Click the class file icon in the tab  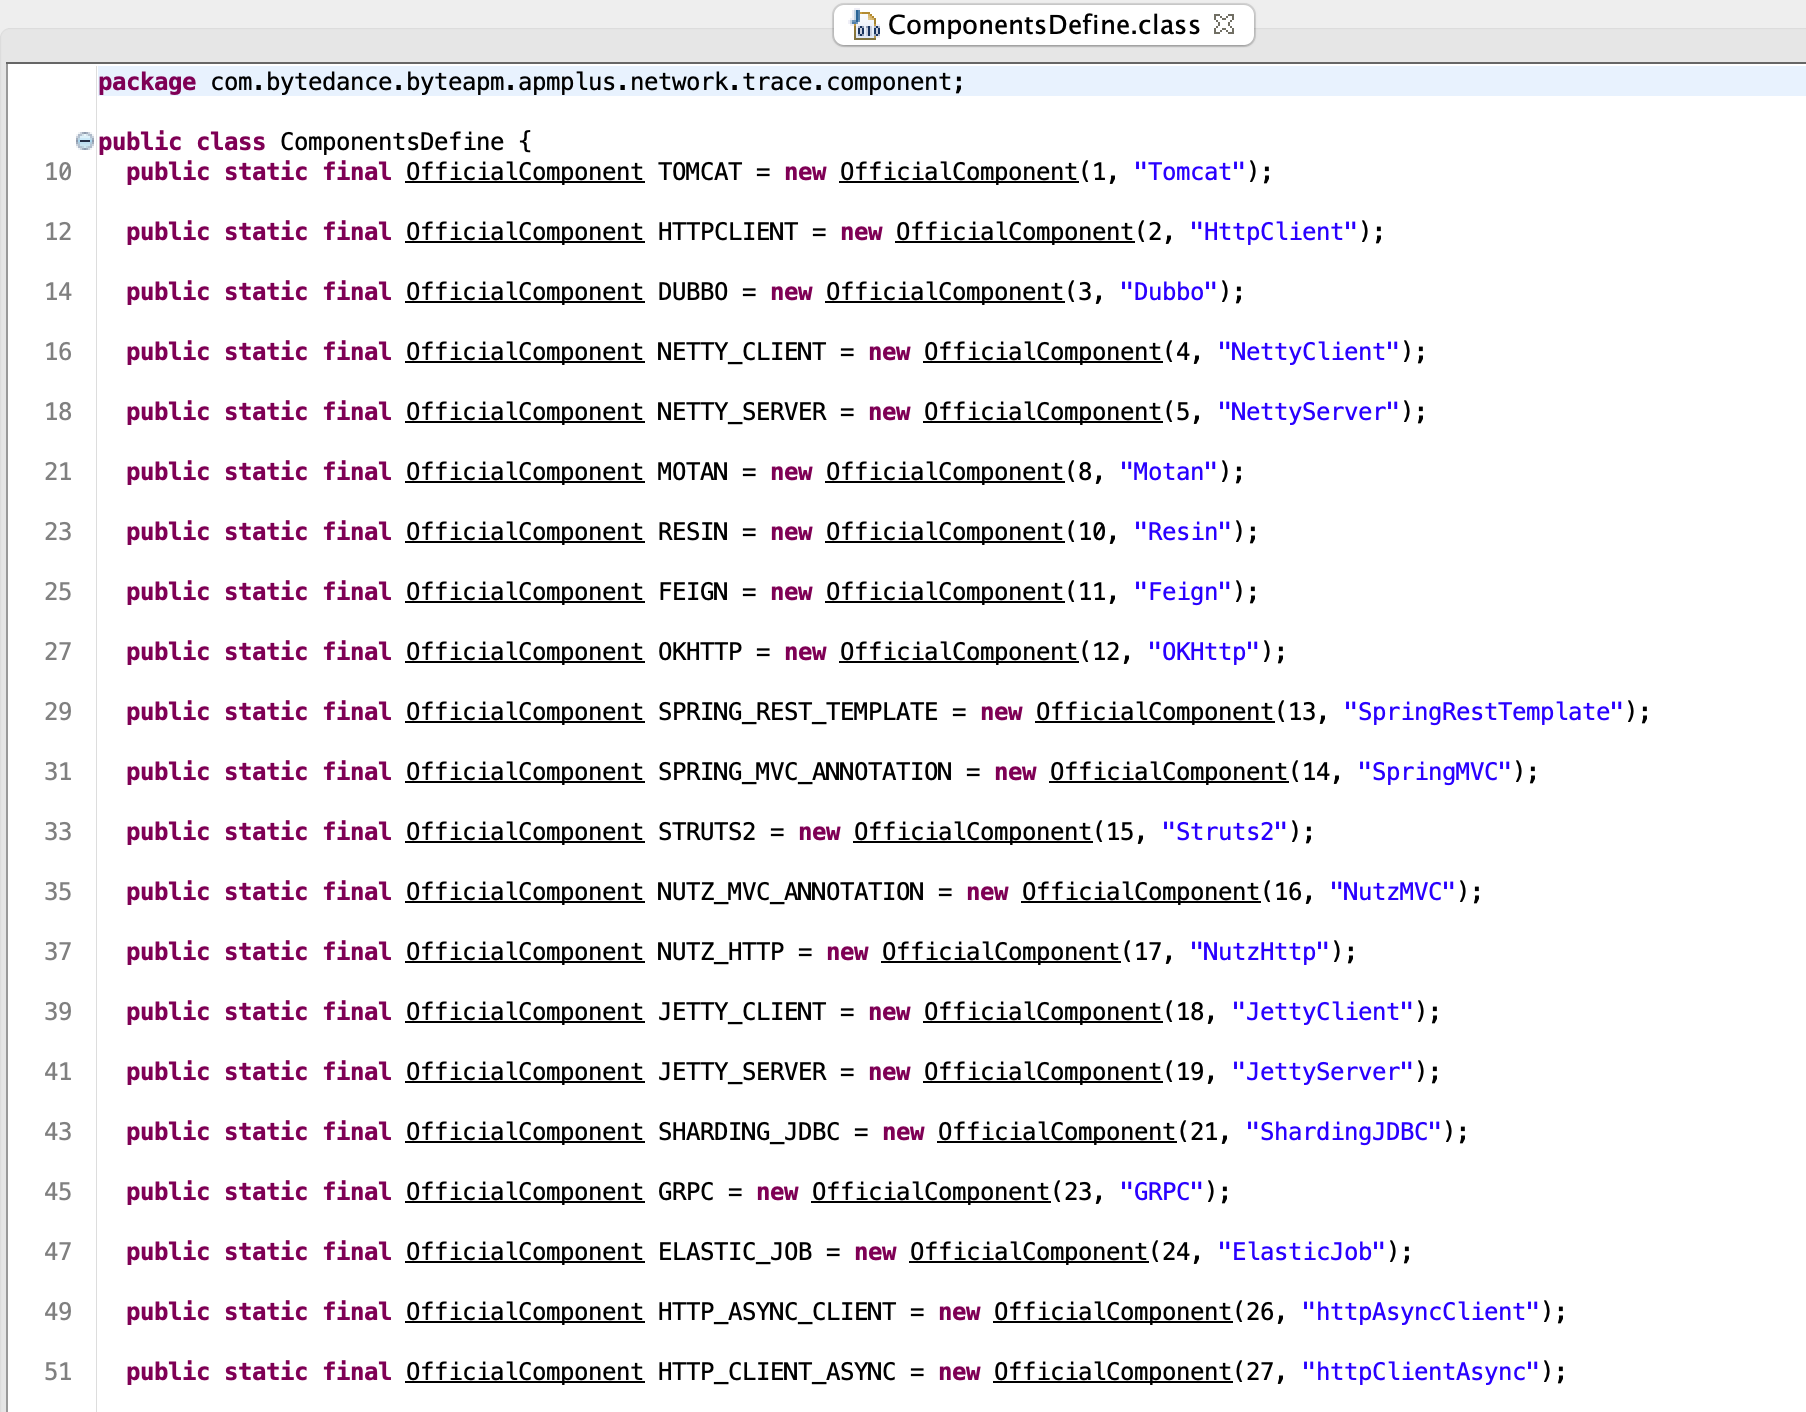point(864,25)
